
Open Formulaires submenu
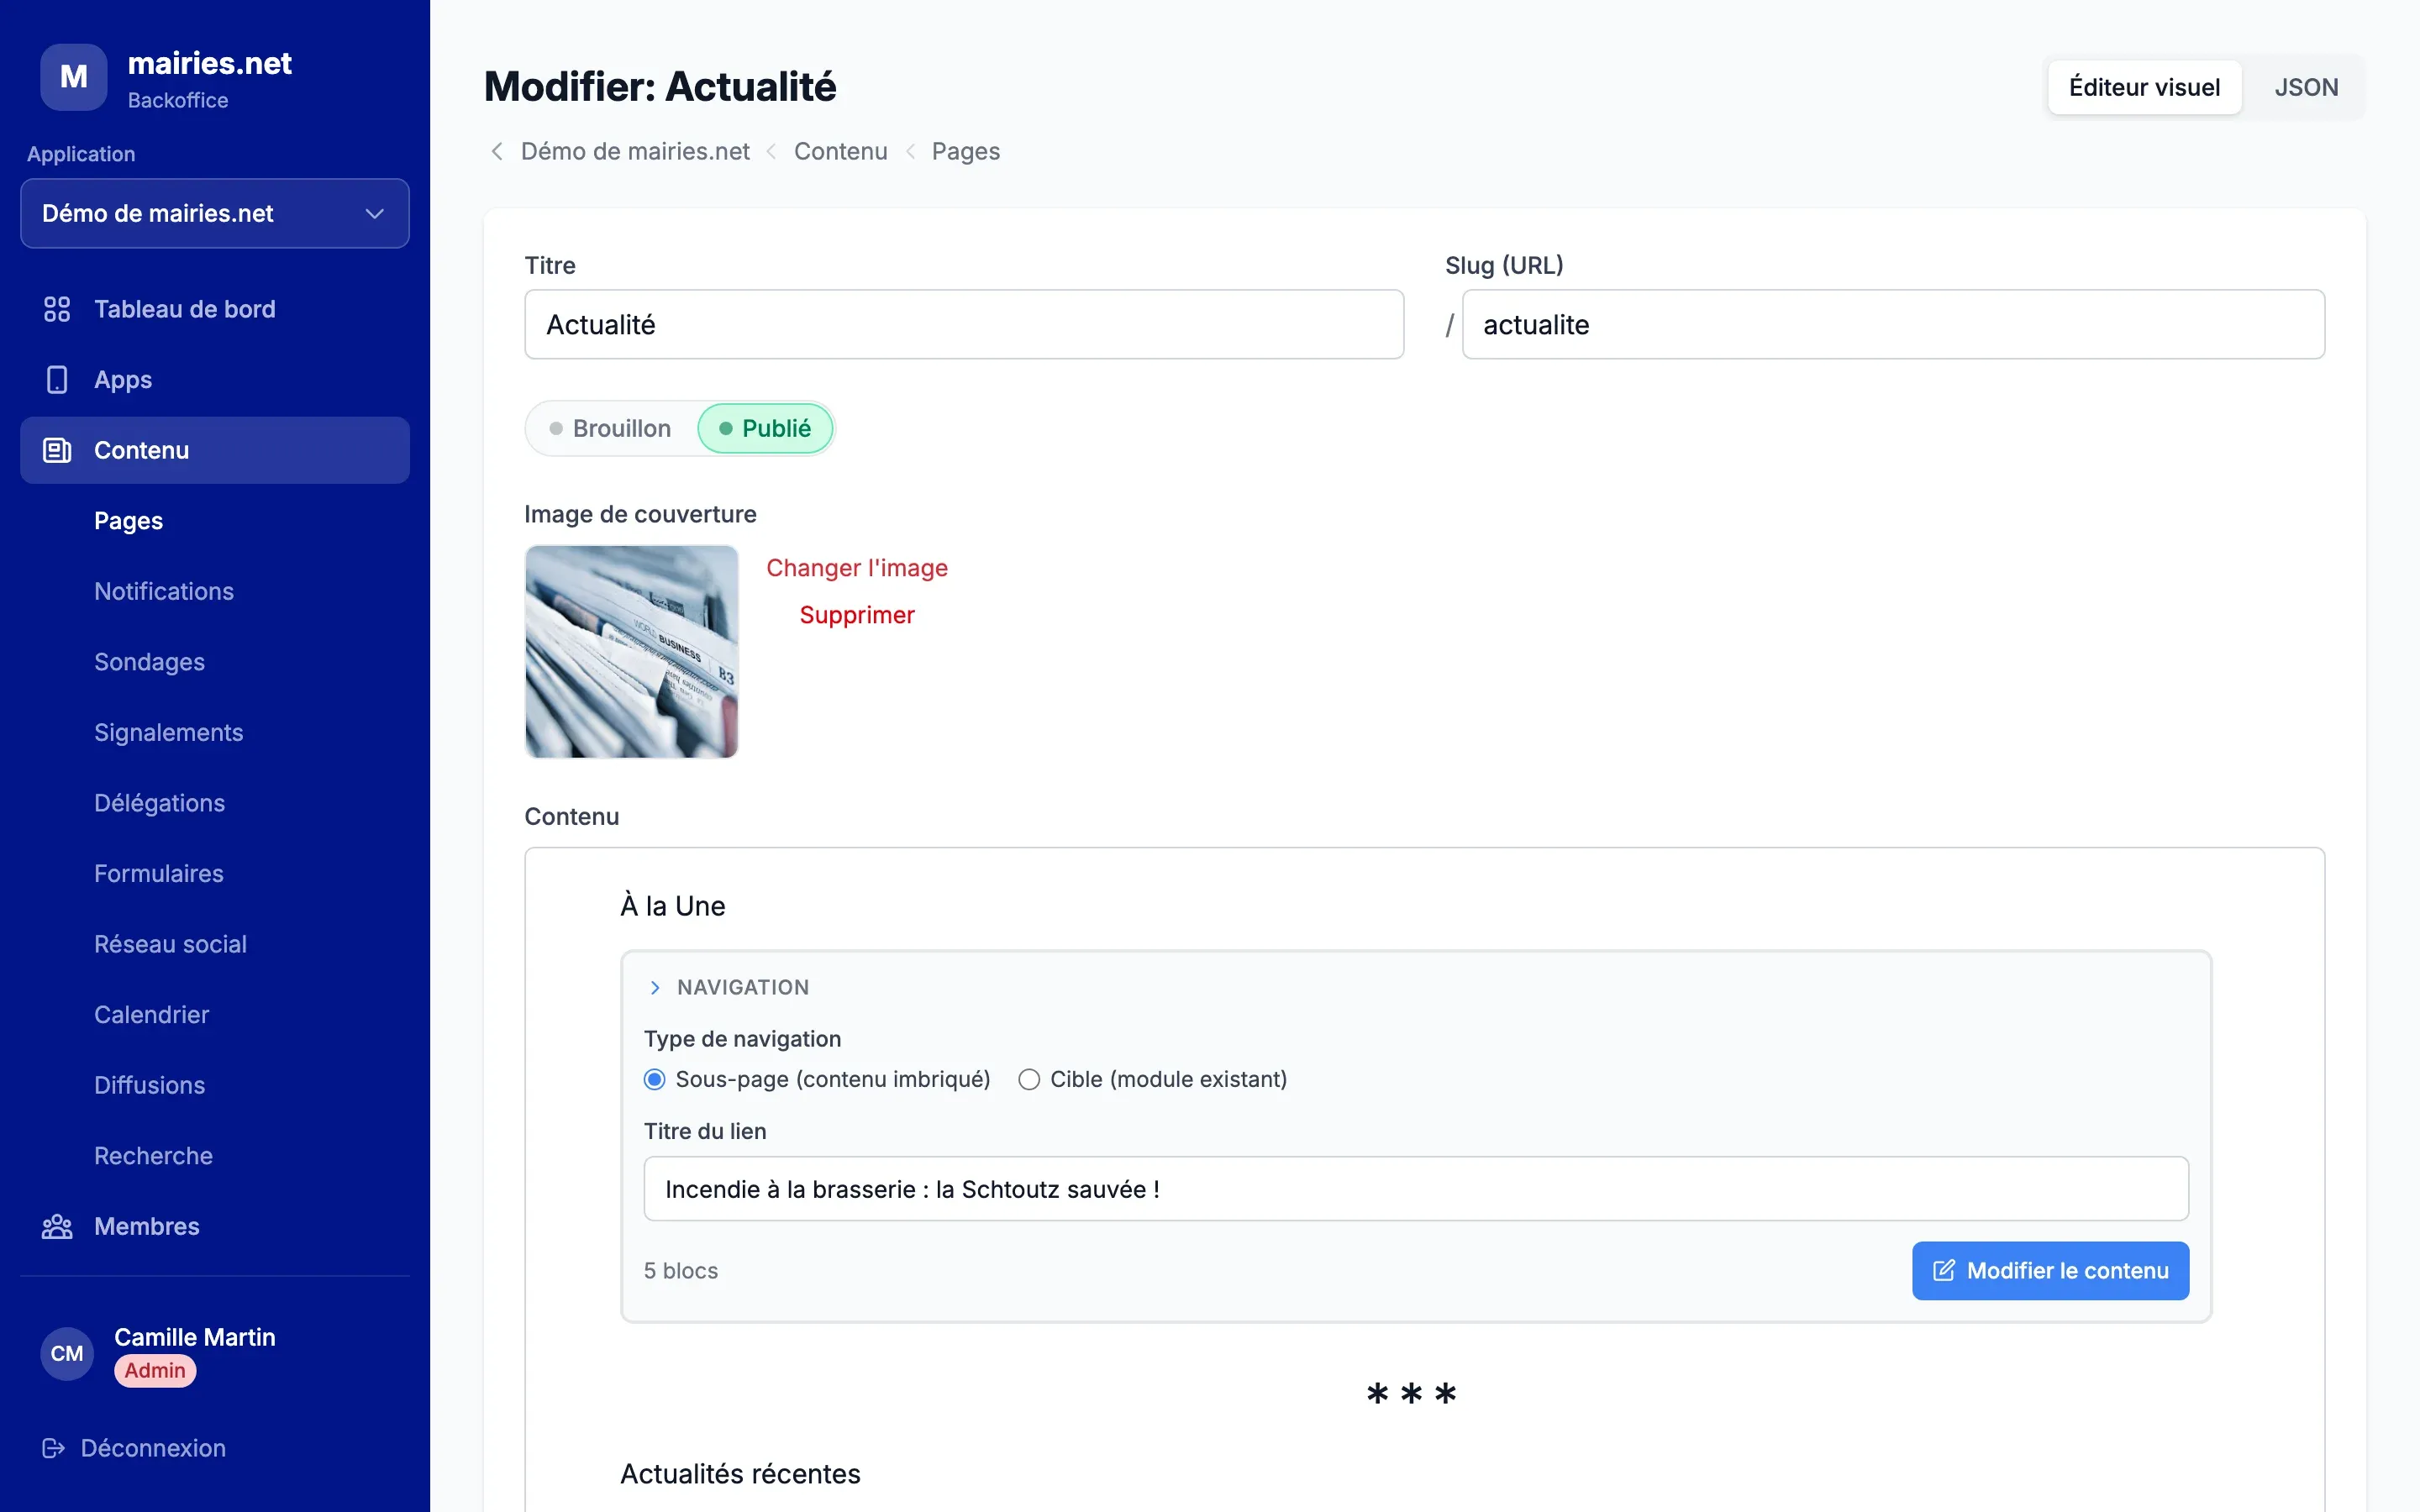point(159,873)
